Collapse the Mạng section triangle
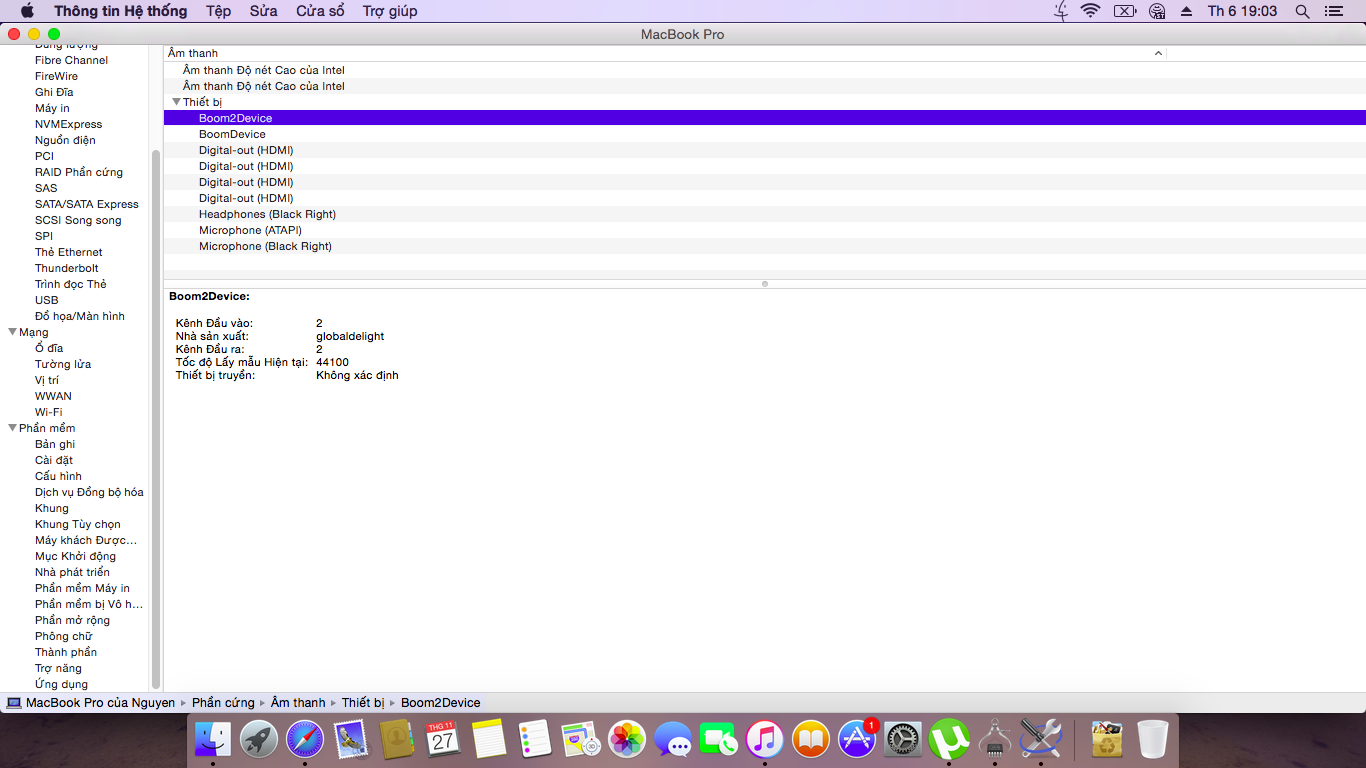The height and width of the screenshot is (768, 1366). (12, 332)
